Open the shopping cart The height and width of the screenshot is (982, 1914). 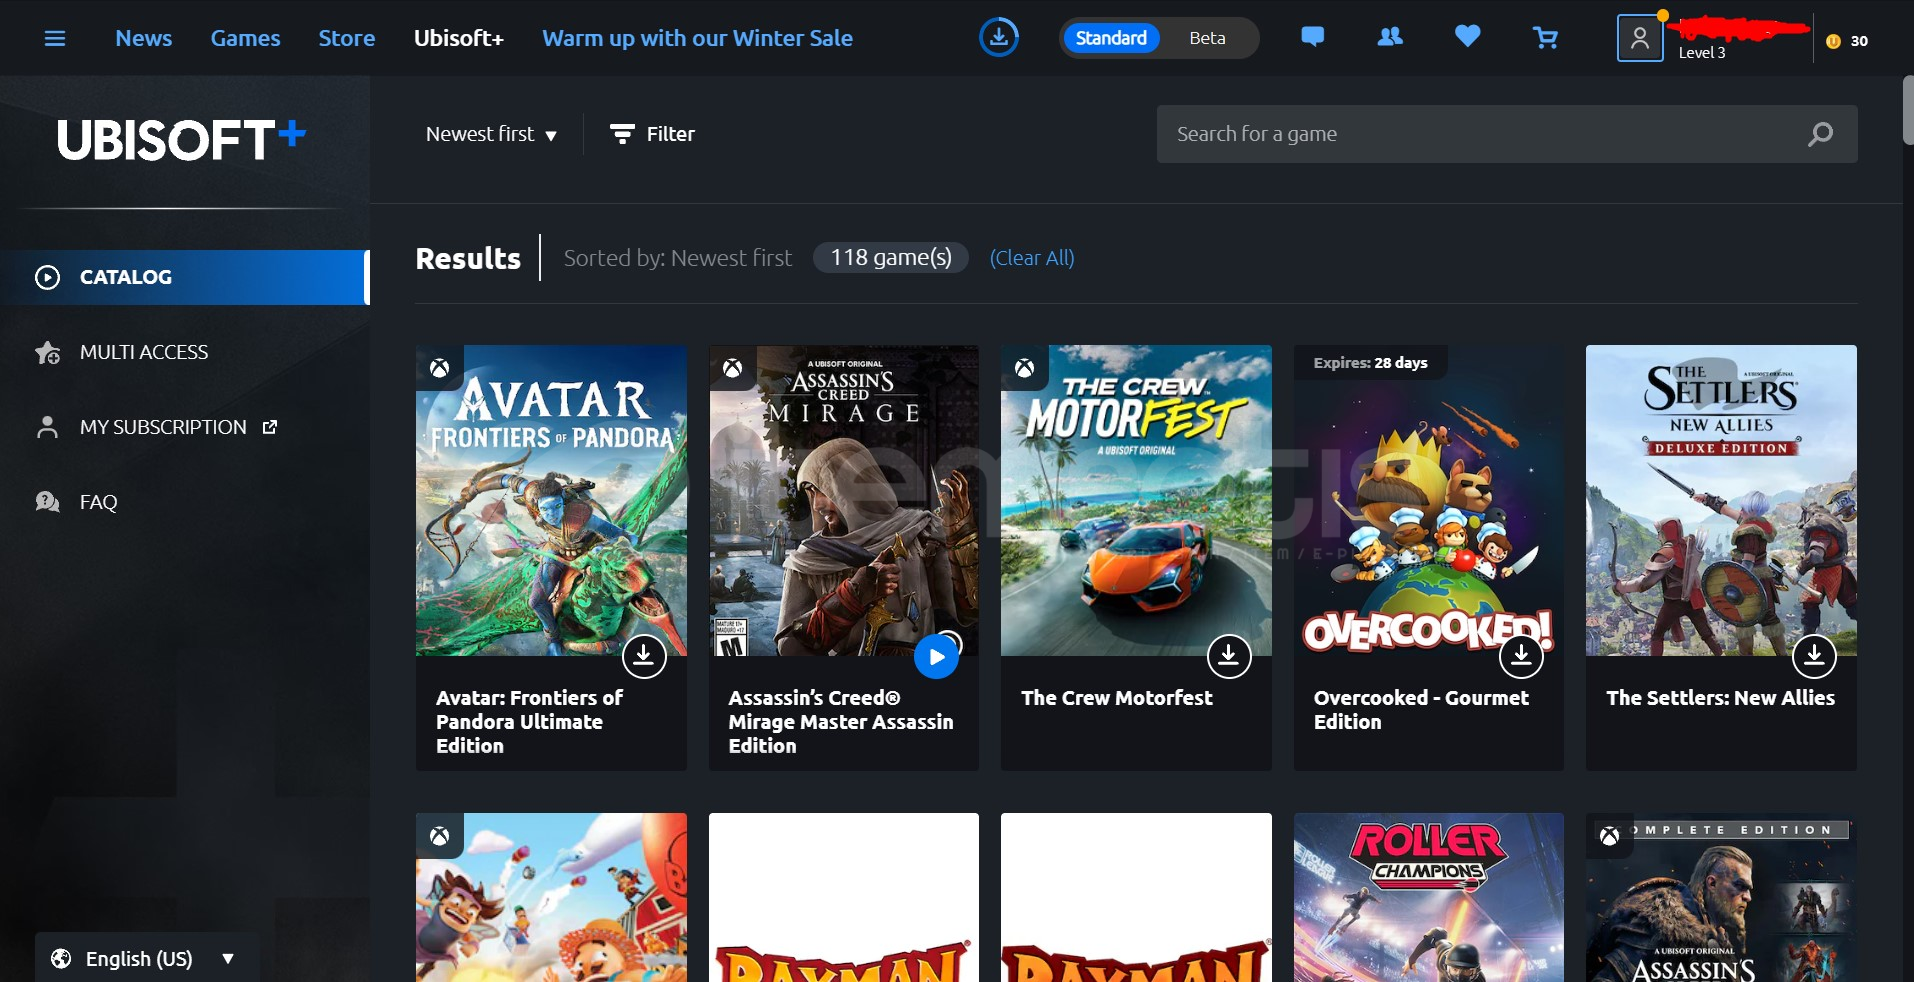pyautogui.click(x=1545, y=38)
